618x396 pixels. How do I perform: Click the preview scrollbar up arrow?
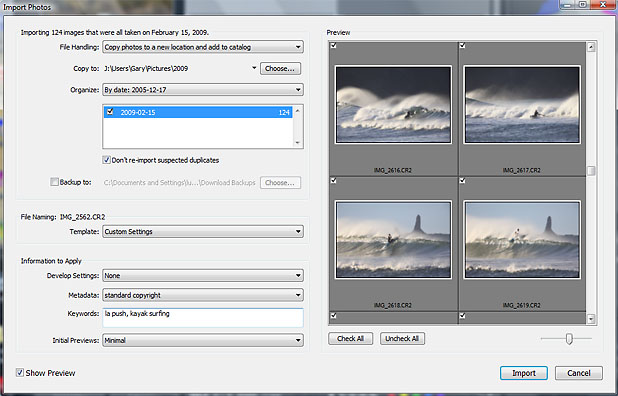[x=591, y=47]
